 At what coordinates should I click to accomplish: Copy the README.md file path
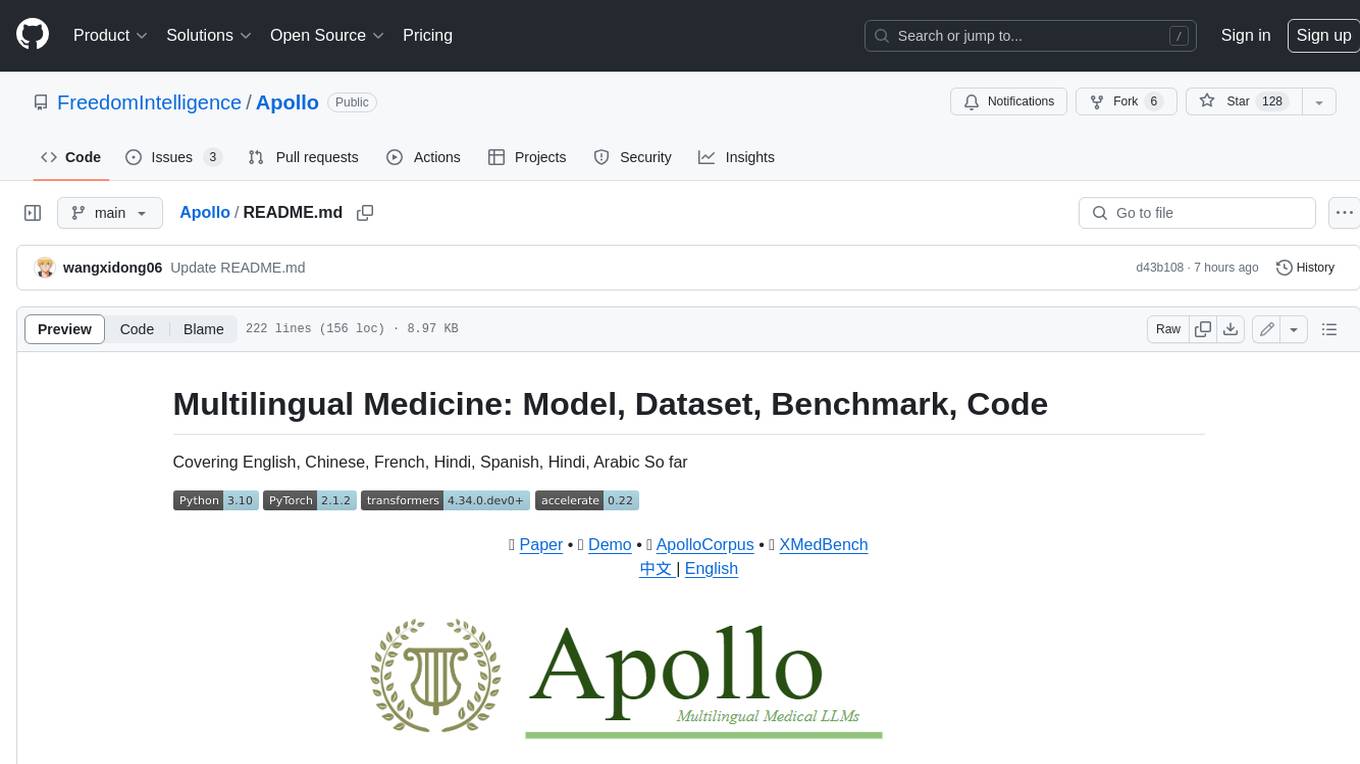click(365, 213)
